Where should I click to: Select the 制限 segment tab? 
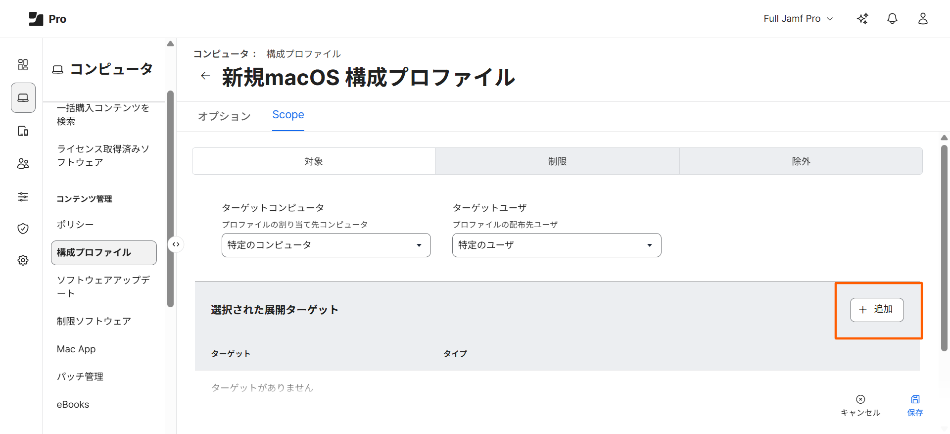click(x=557, y=161)
